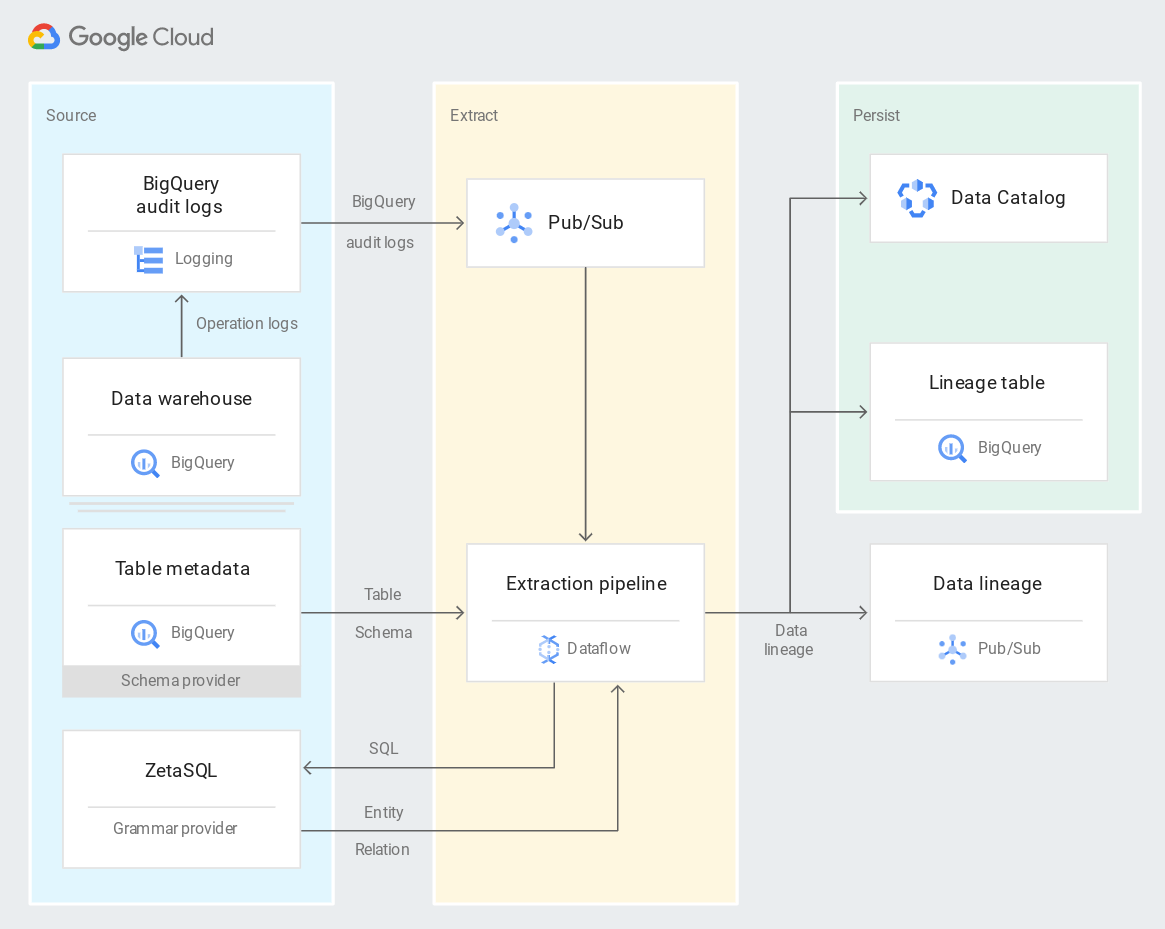This screenshot has height=929, width=1165.
Task: Click the Pub/Sub icon in the Extract section
Action: (x=513, y=222)
